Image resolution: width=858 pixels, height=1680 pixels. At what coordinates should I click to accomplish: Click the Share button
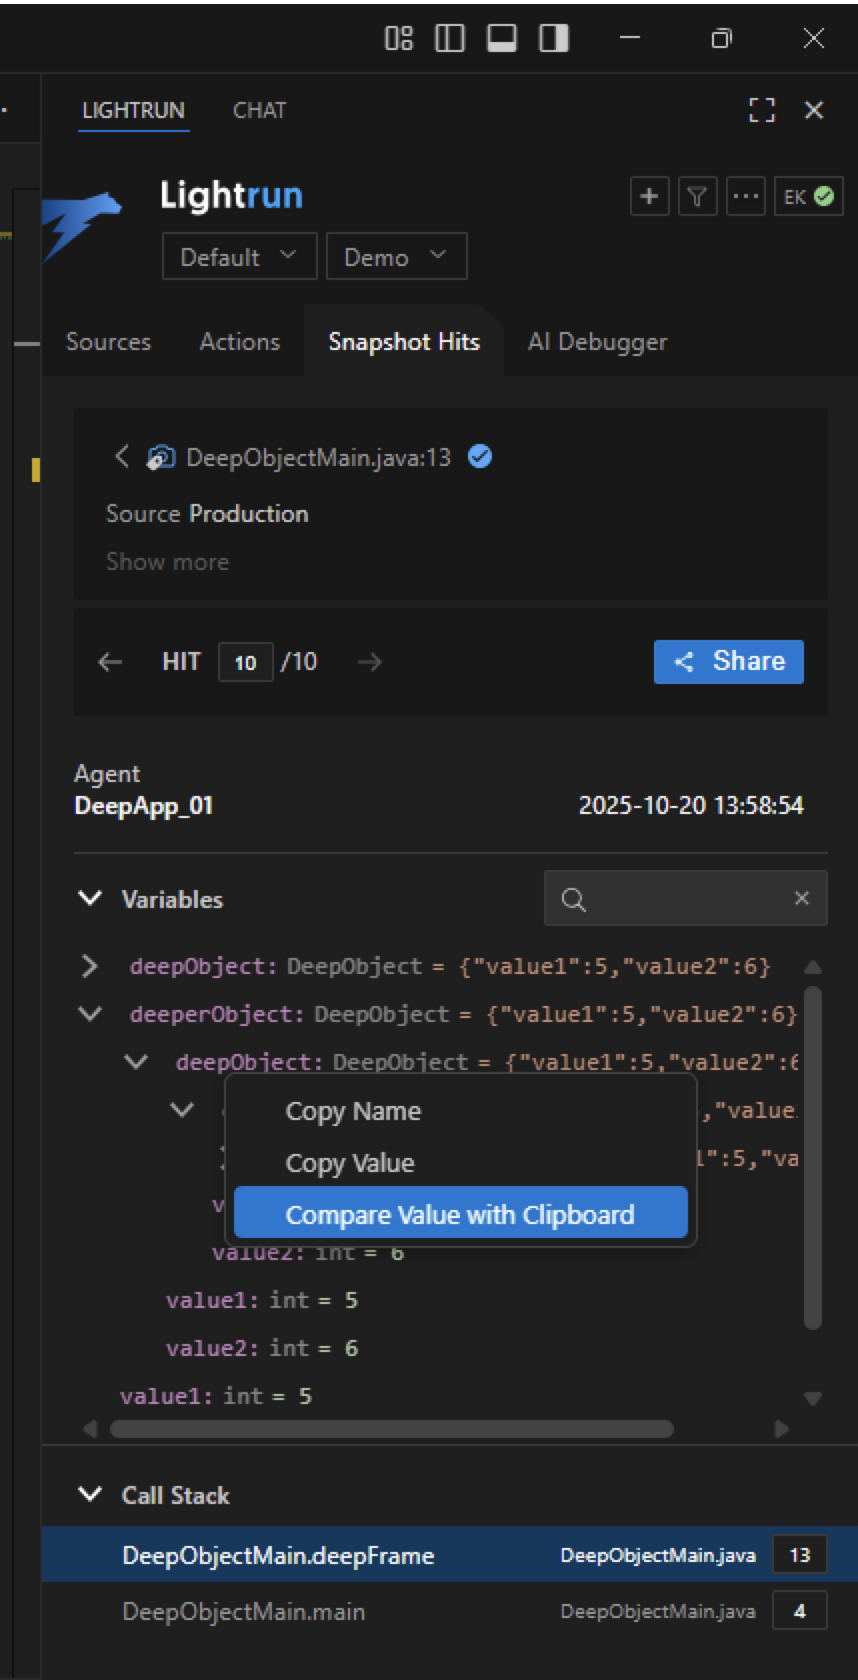point(728,662)
